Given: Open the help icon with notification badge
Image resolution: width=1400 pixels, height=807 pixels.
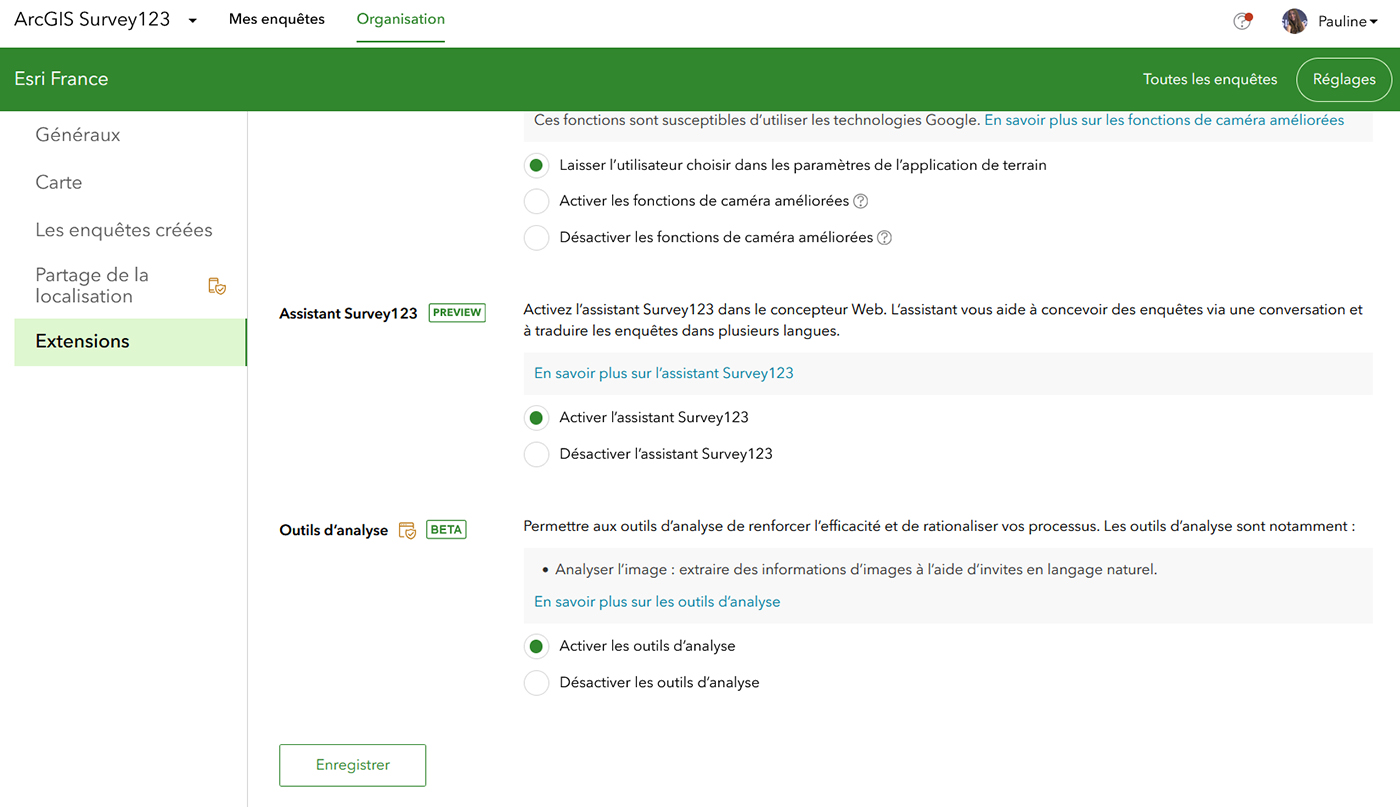Looking at the screenshot, I should point(1241,20).
